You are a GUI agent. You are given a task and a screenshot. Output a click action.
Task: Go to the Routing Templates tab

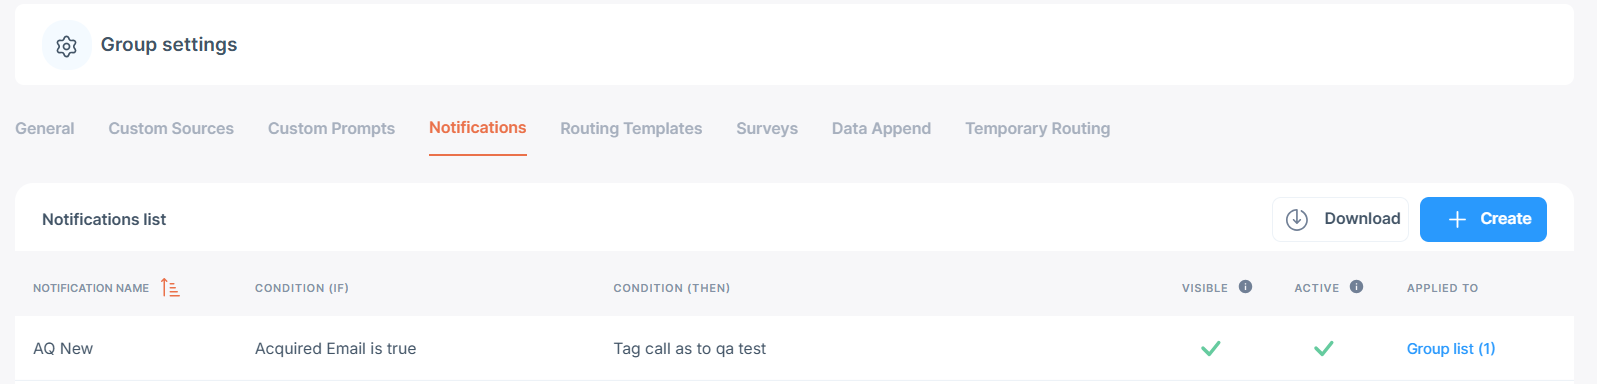click(x=631, y=128)
